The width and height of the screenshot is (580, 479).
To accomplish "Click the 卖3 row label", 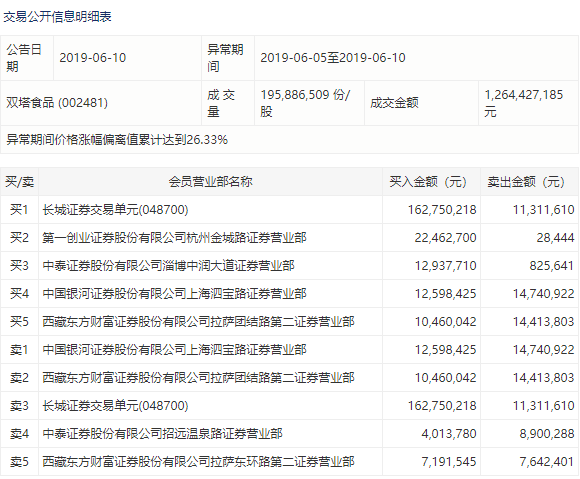I will (19, 406).
